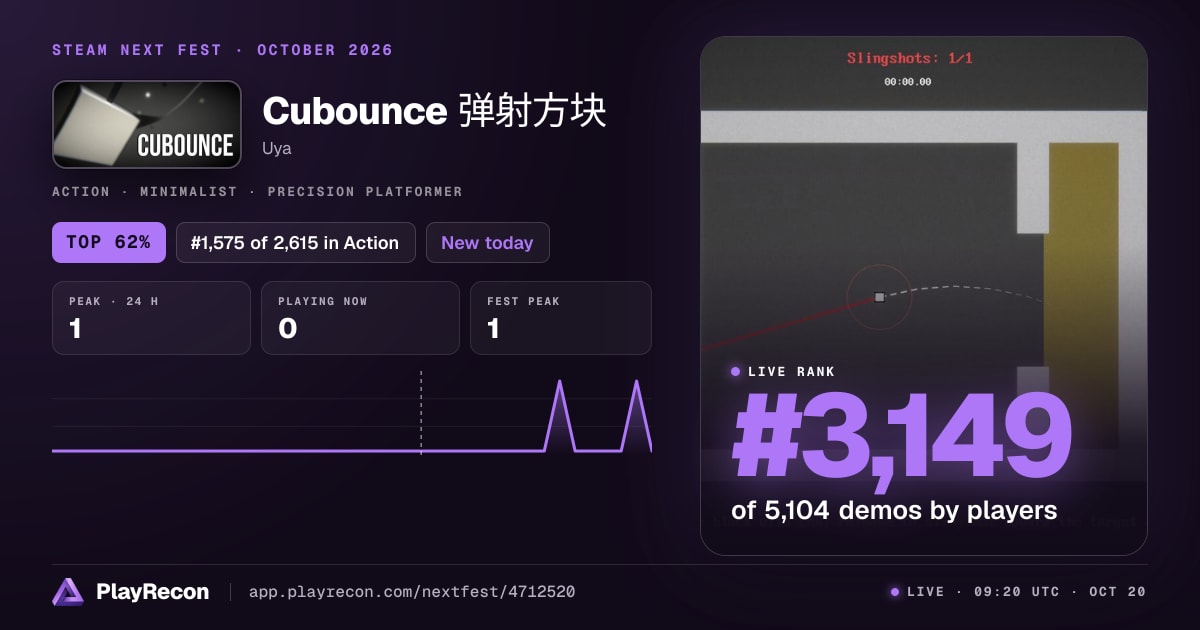Screen dimensions: 1200x630
Task: Click the ACTION · MINIMALIST · PRECISION PLATFORMER tags
Action: 257,191
